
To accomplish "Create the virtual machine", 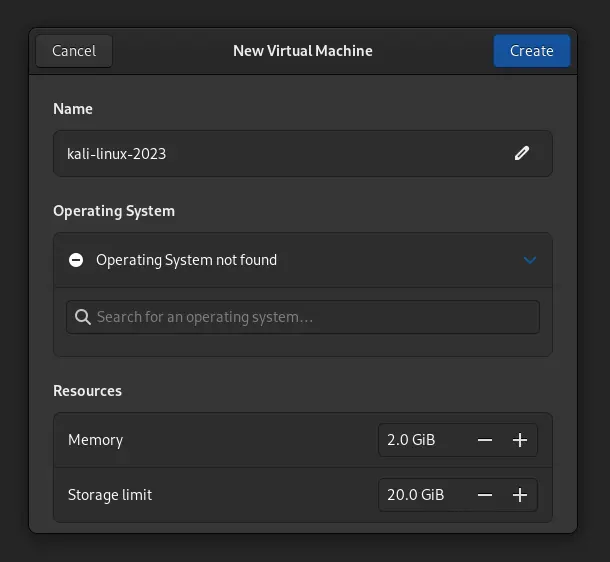I will 532,51.
